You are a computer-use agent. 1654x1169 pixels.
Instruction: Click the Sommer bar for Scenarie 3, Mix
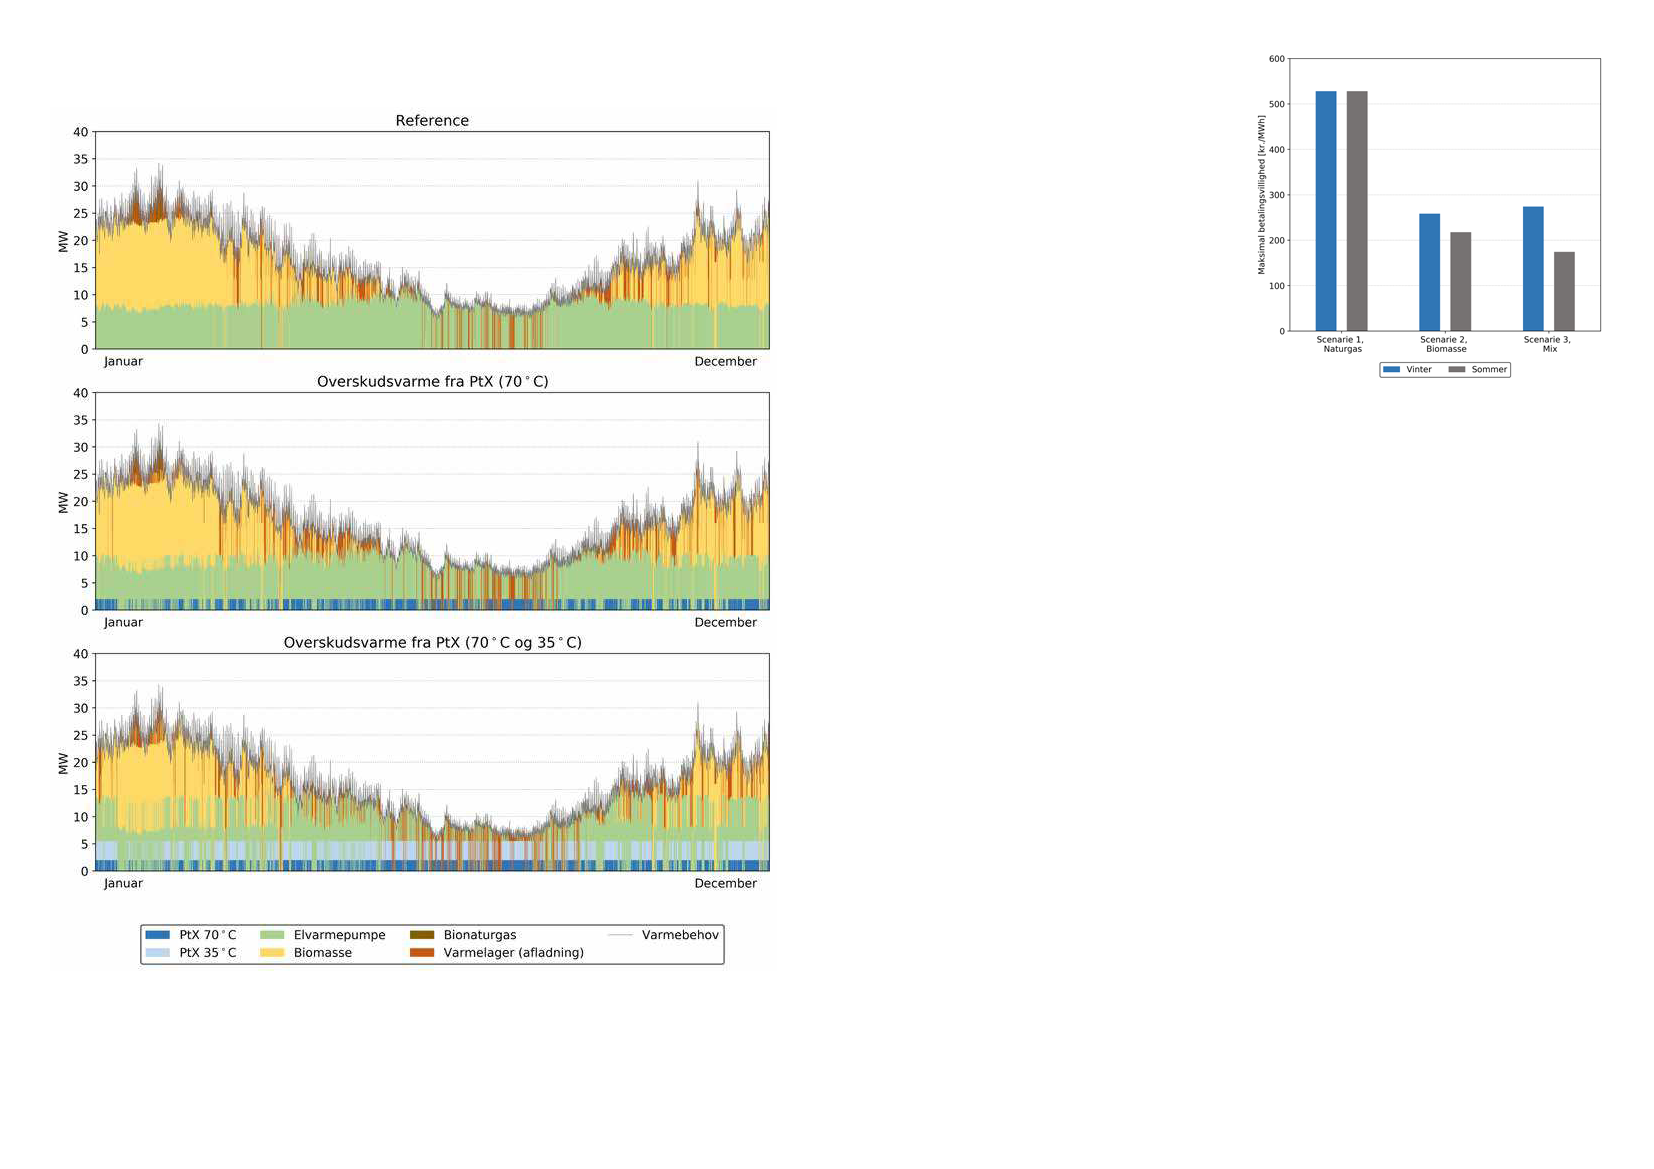tap(1564, 292)
